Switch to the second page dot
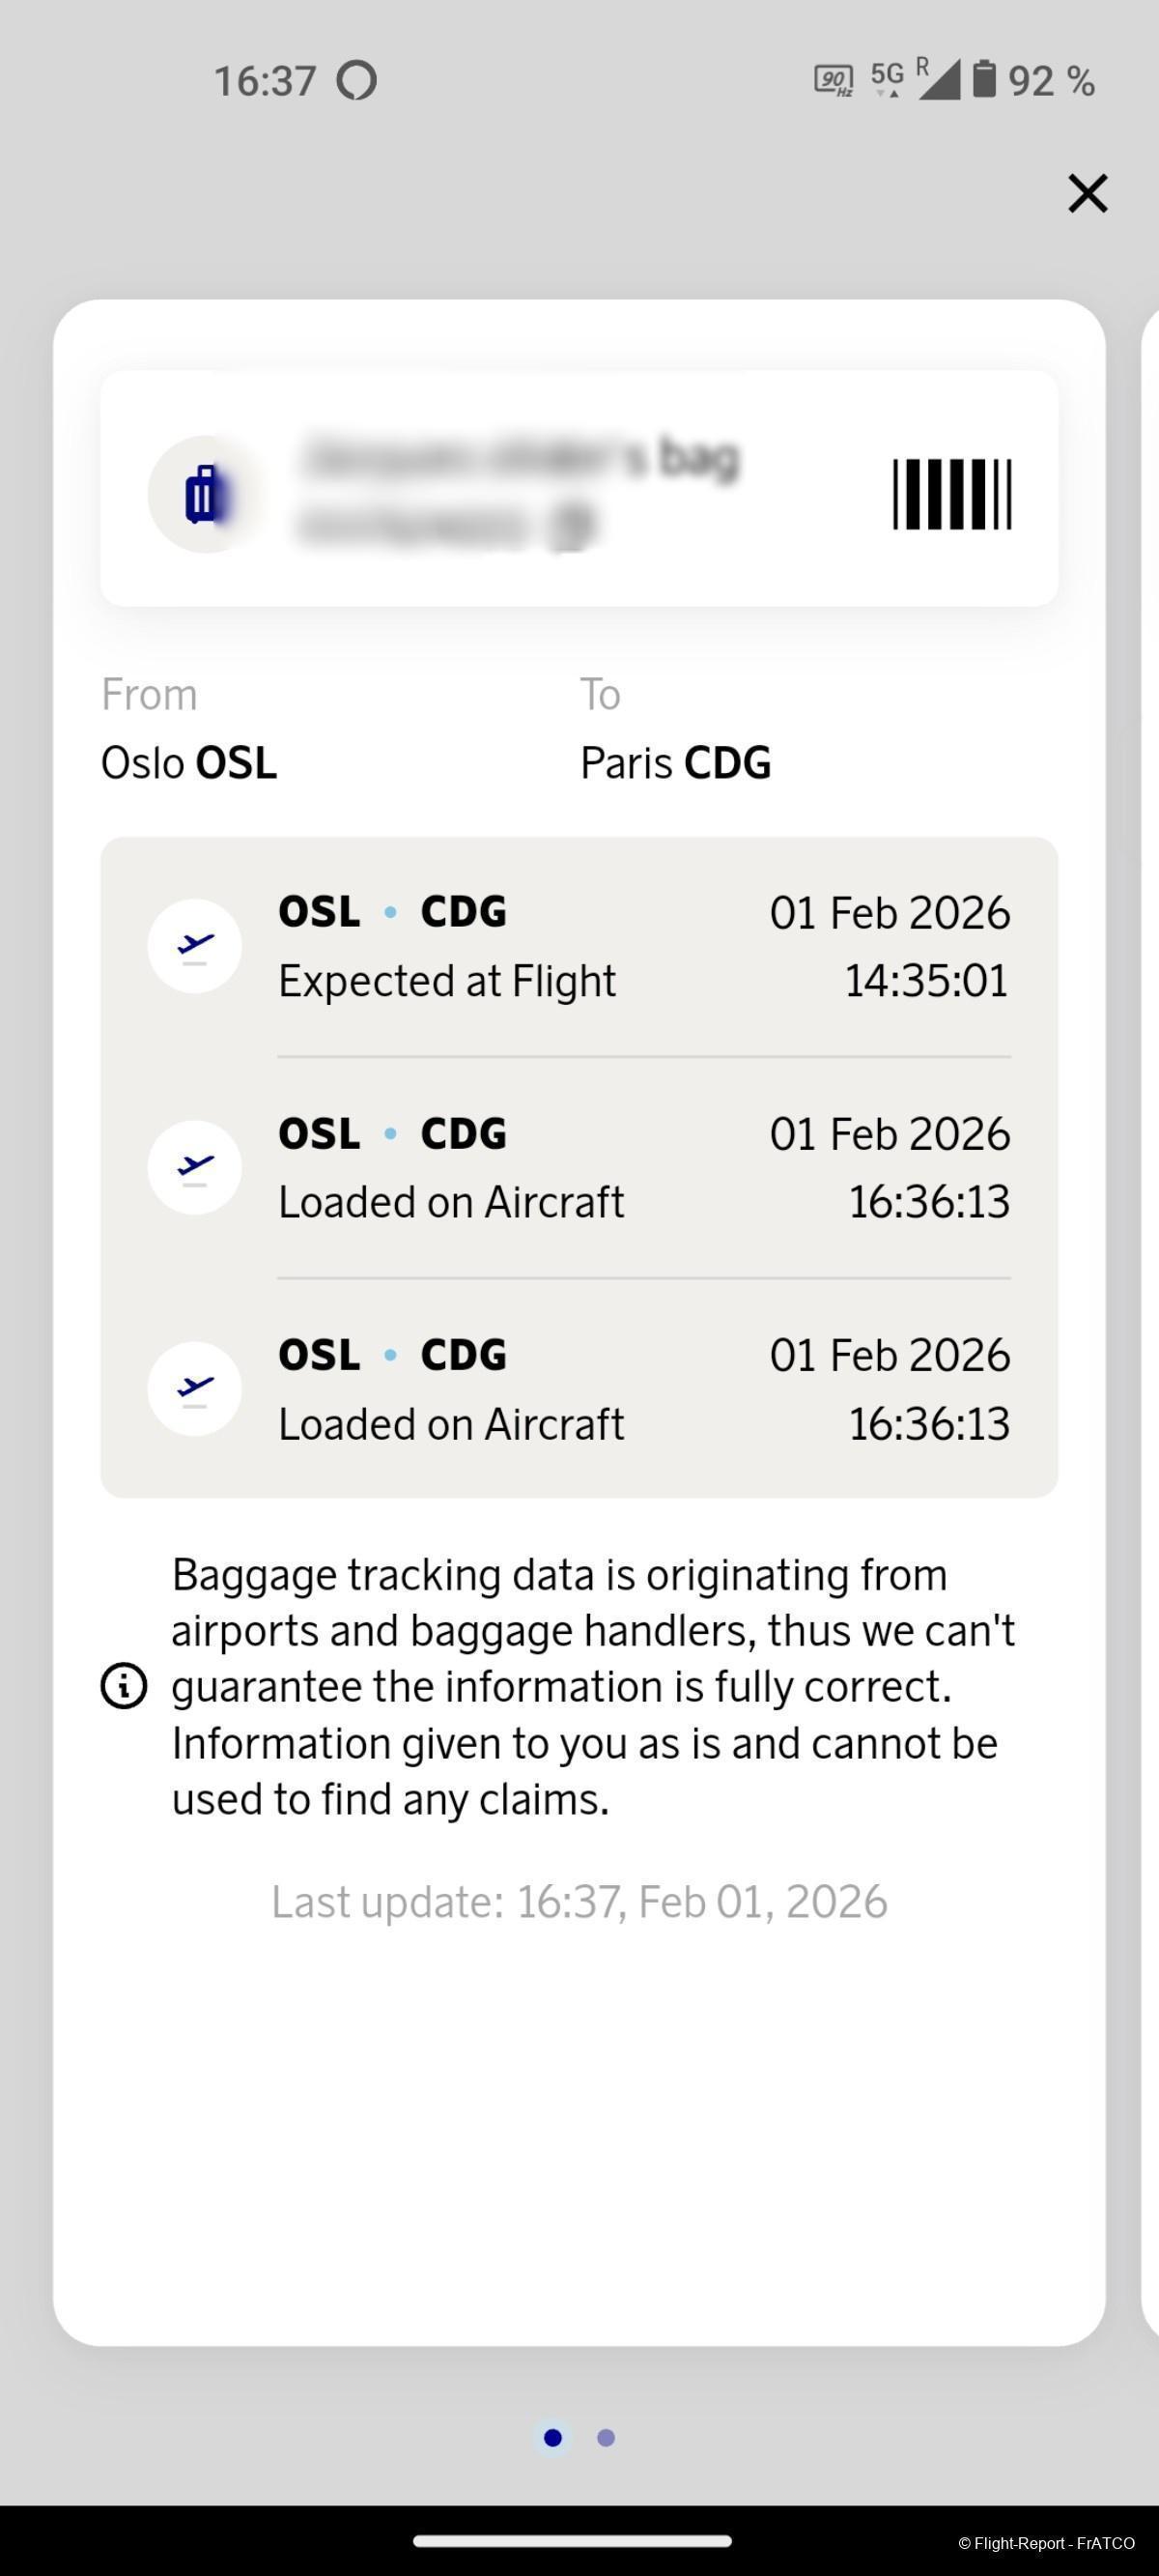Screen dimensions: 1159x2576 [606, 2438]
